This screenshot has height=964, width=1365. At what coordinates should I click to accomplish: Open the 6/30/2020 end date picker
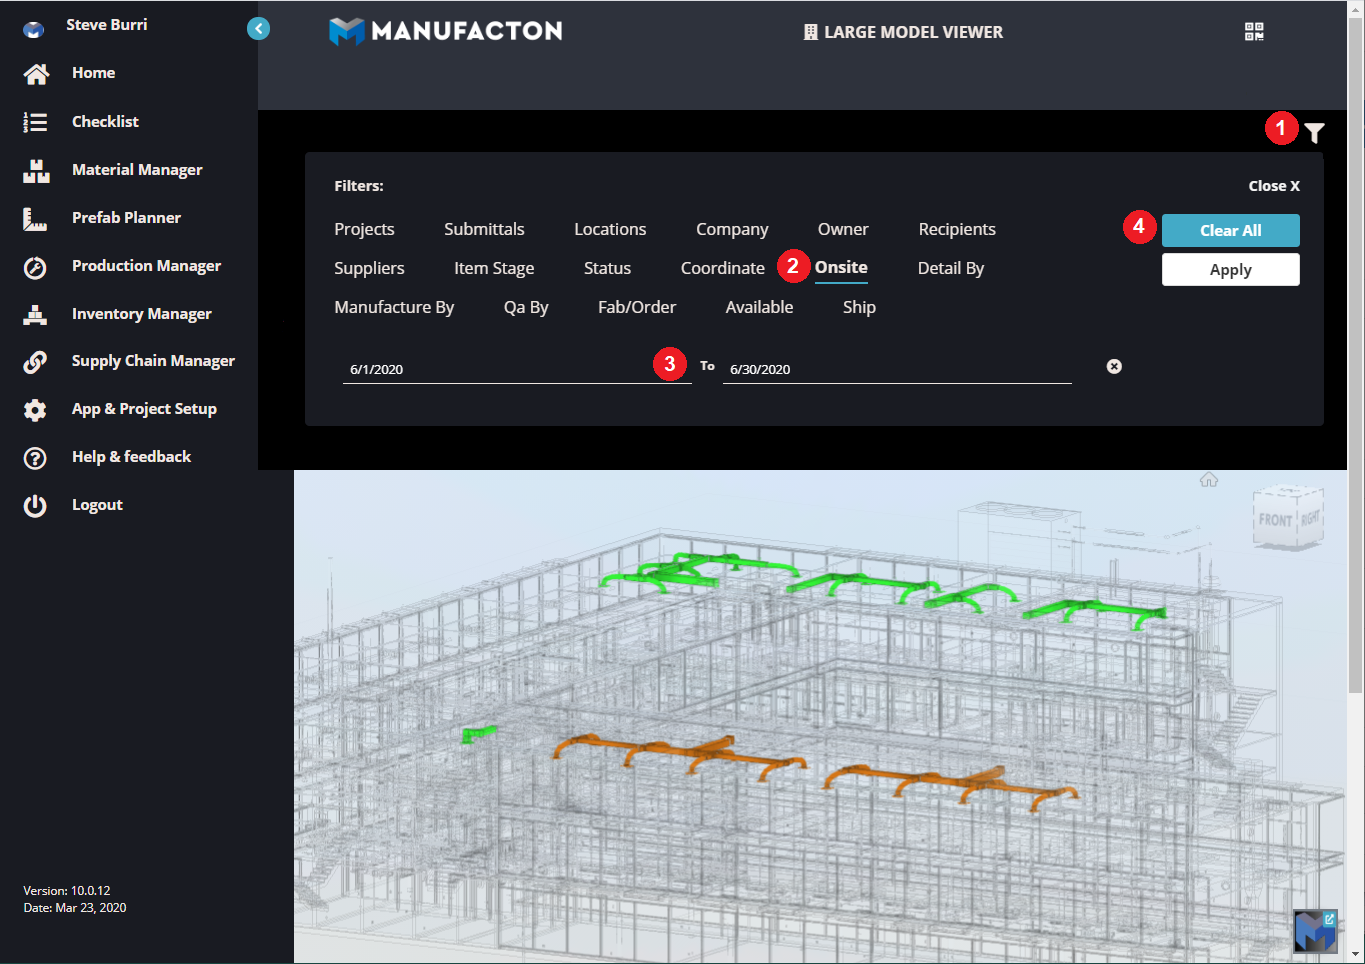tap(830, 369)
